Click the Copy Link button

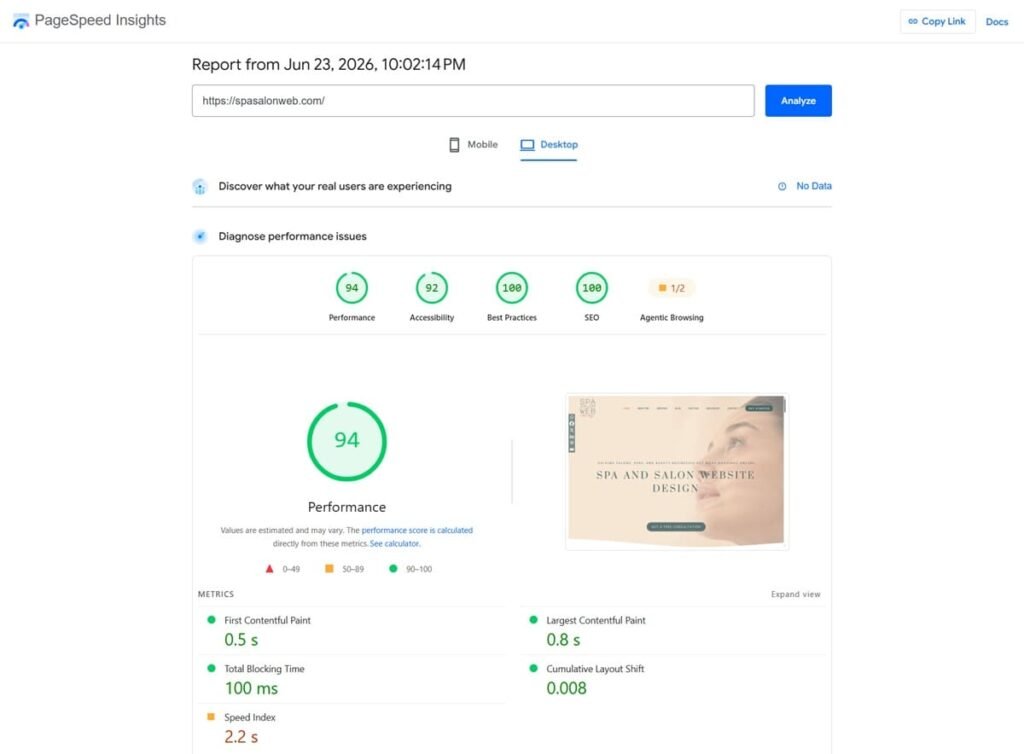[937, 22]
